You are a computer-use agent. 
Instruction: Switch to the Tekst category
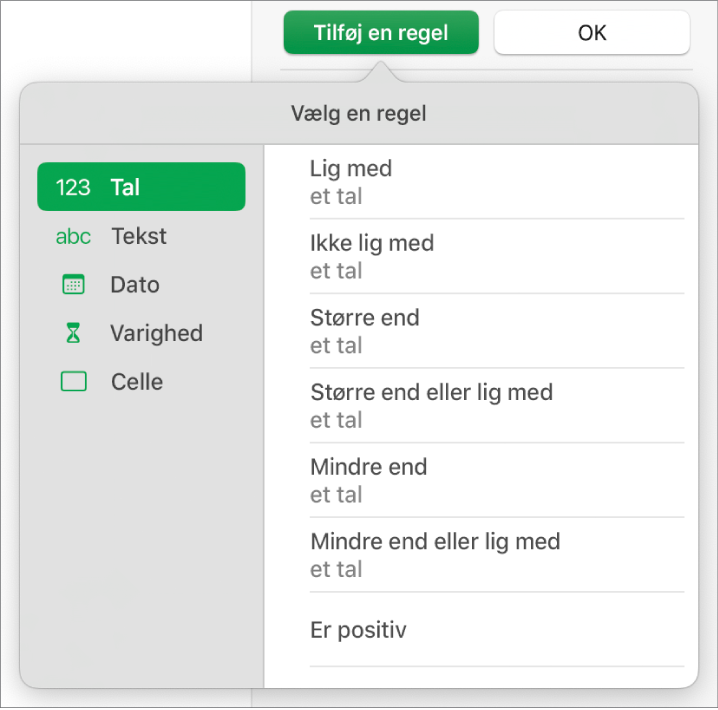click(x=139, y=237)
